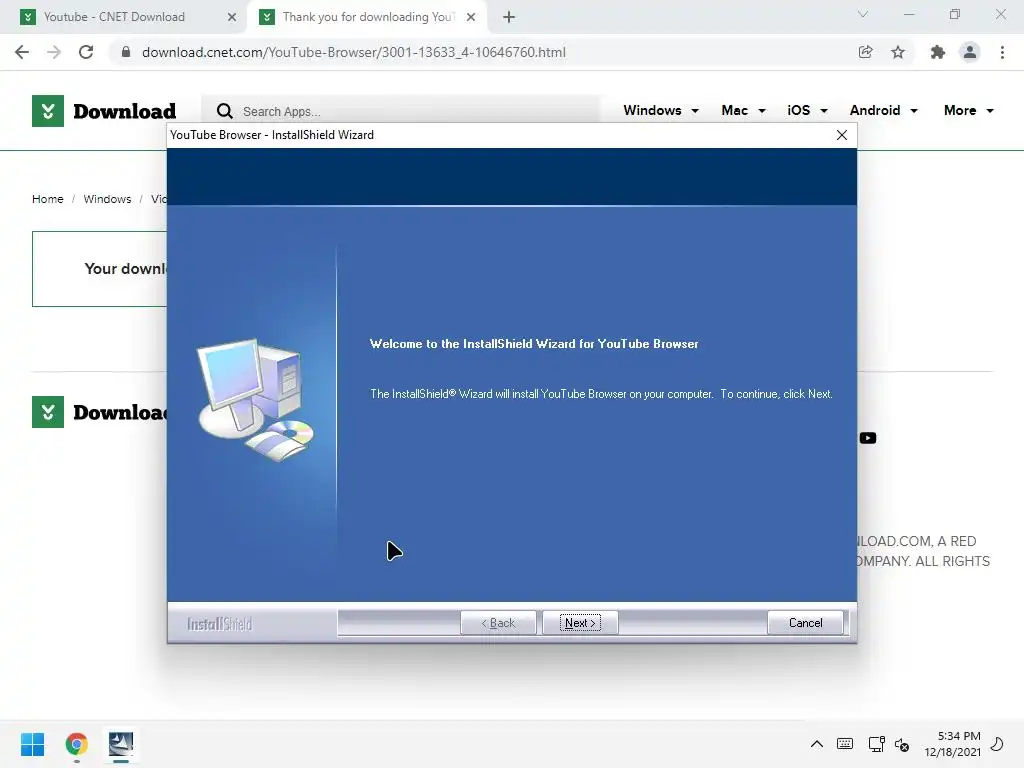Open the notifications moon icon
Image resolution: width=1024 pixels, height=768 pixels.
click(997, 744)
